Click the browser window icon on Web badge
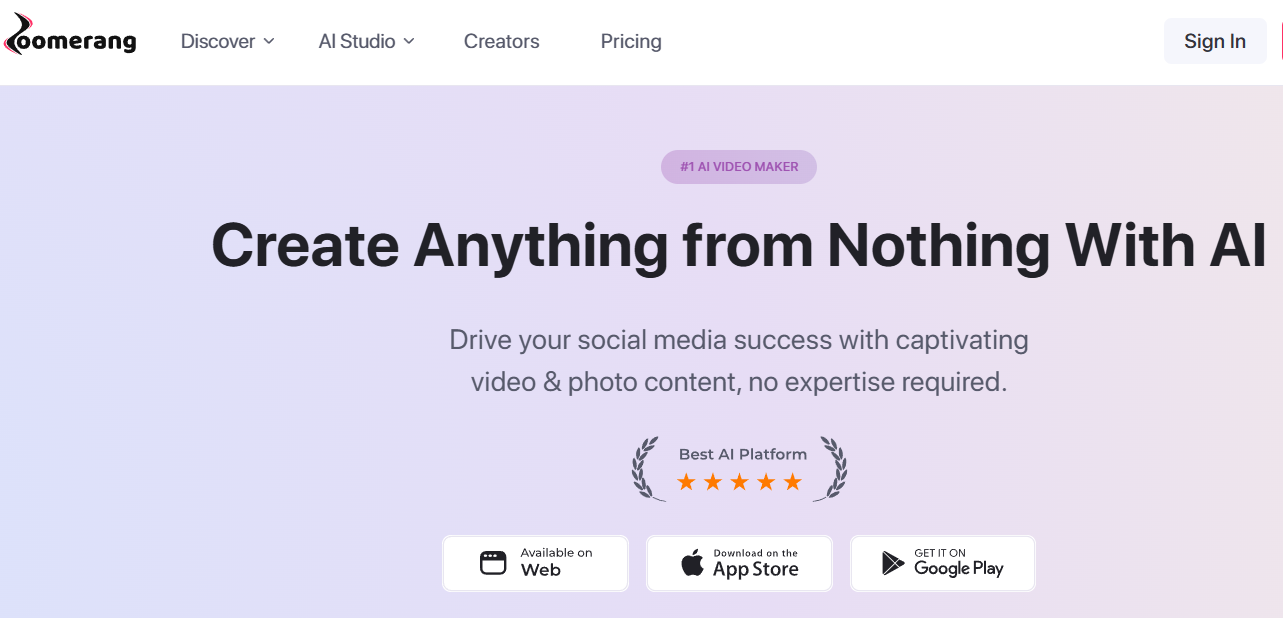1283x618 pixels. [x=493, y=563]
